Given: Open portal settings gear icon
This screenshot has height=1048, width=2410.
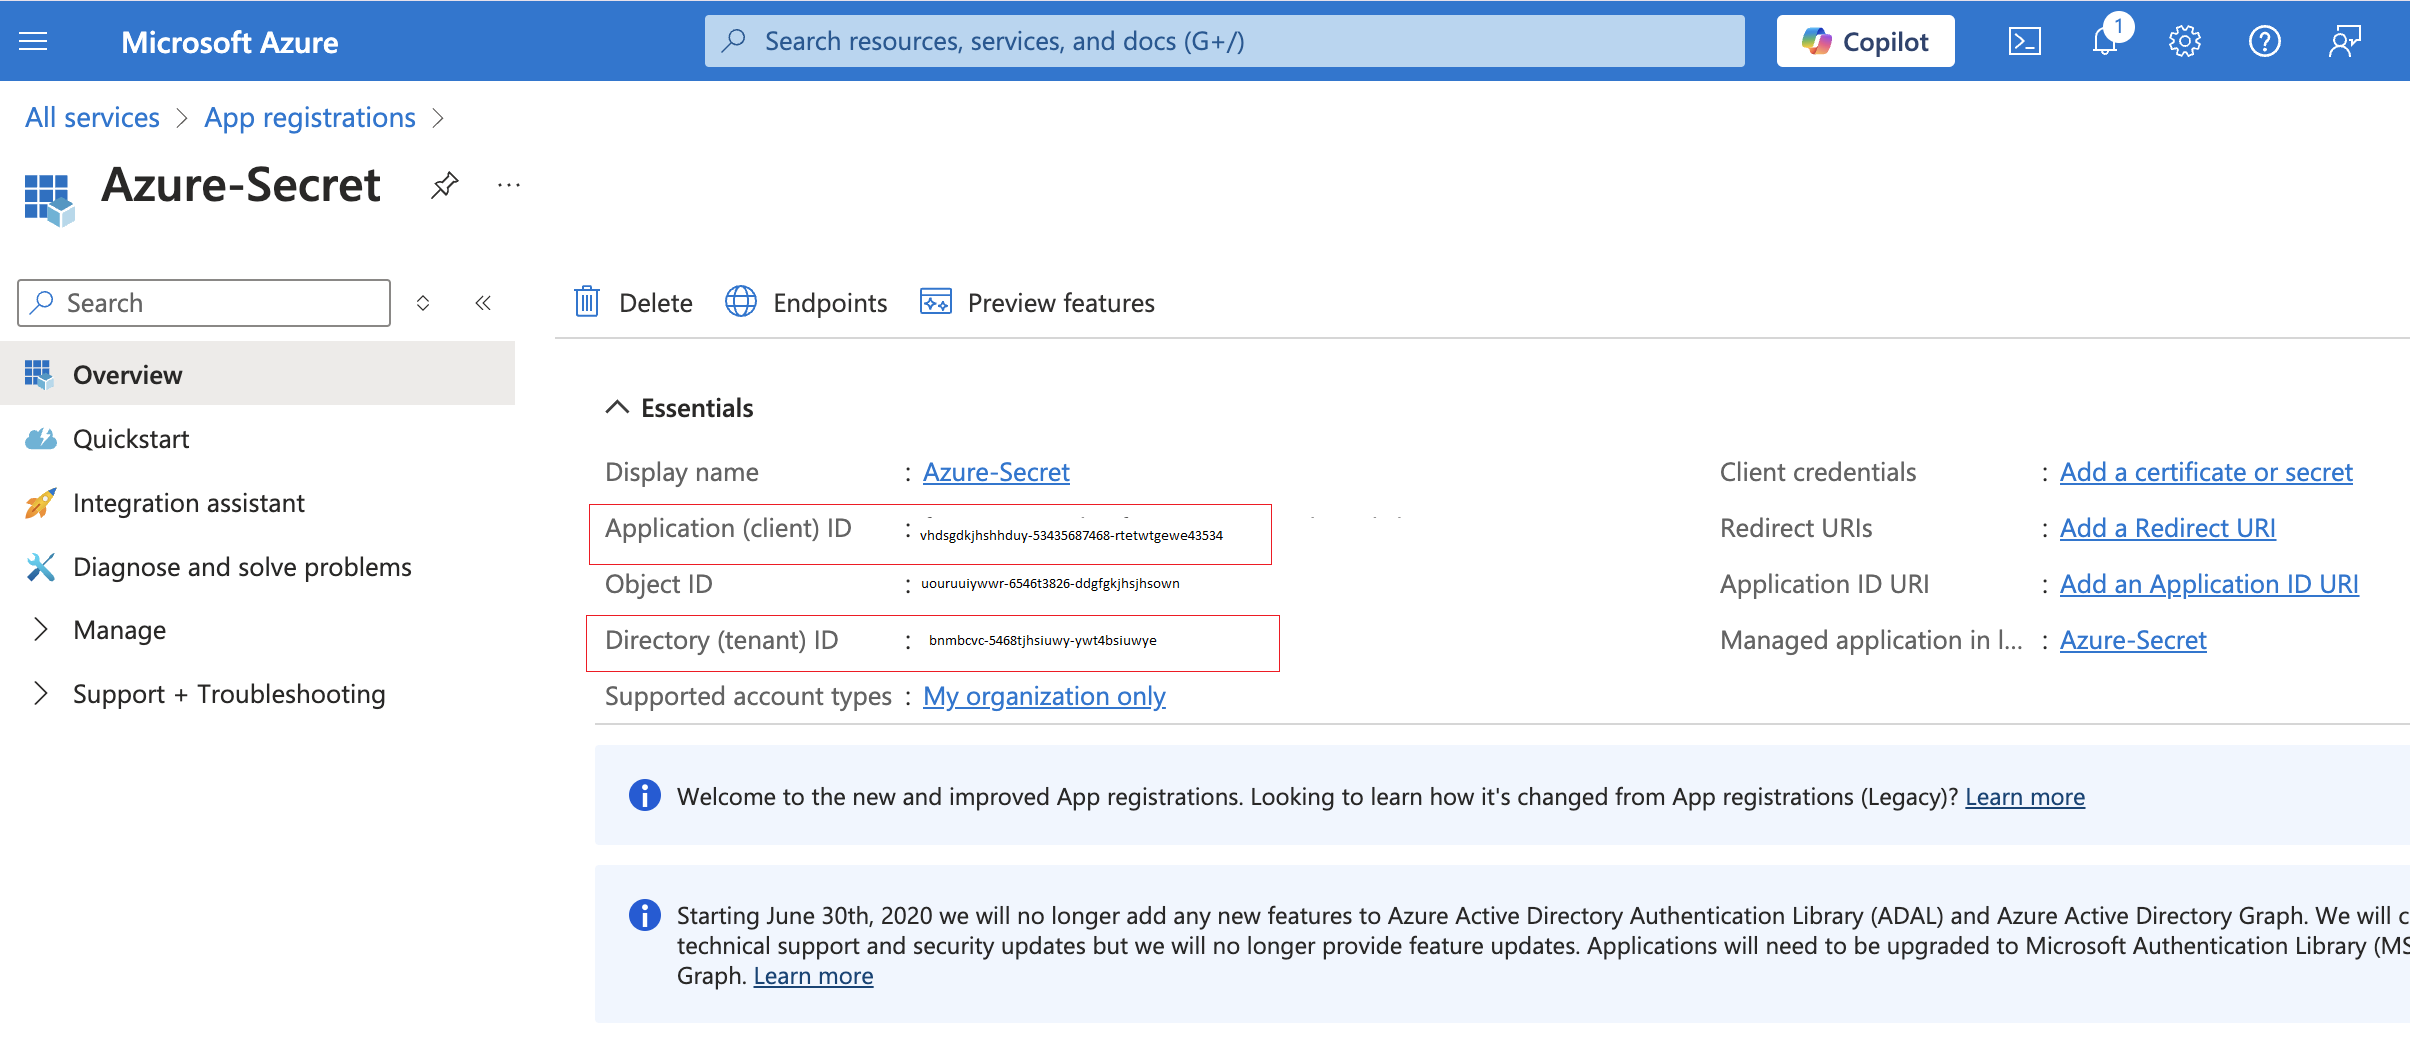Looking at the screenshot, I should [2184, 41].
